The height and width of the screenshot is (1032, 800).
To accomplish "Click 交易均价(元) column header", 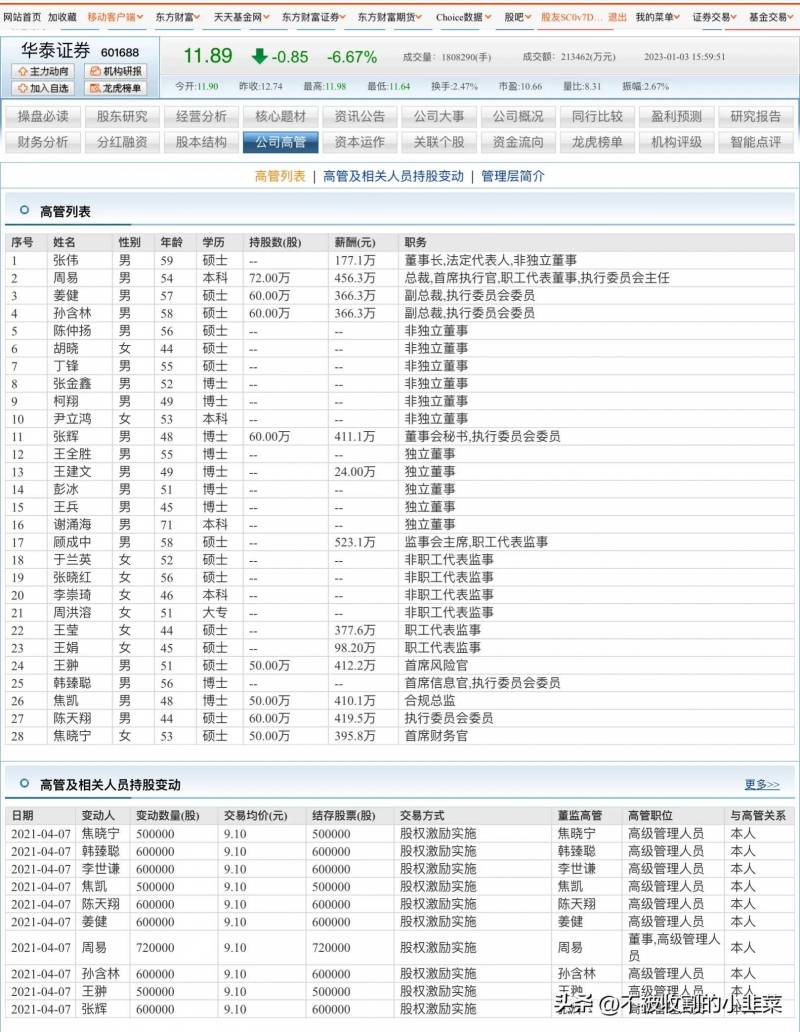I will pos(255,815).
